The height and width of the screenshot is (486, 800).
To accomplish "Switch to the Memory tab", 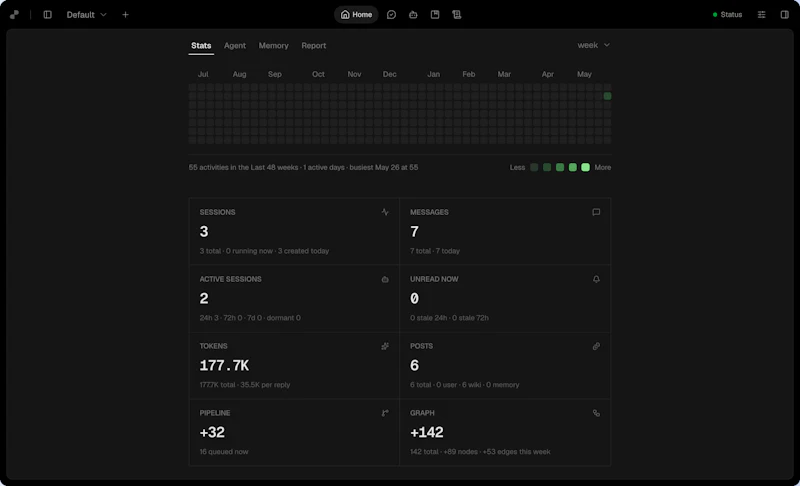I will coord(273,45).
